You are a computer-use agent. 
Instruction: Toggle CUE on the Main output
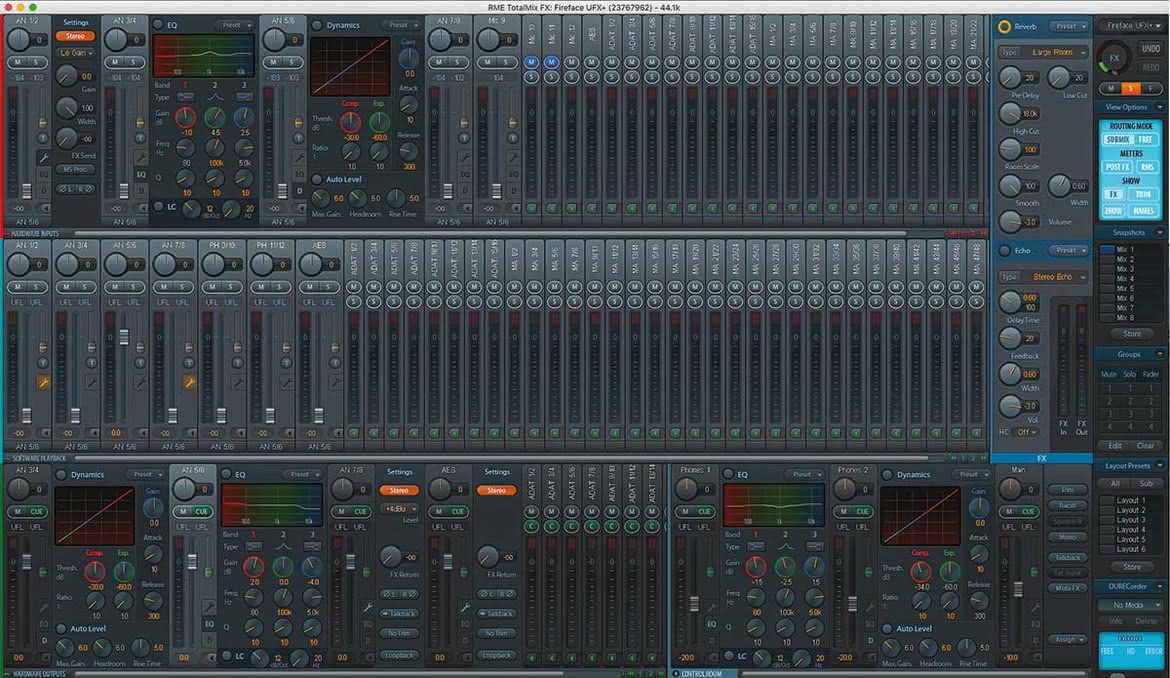coord(1028,512)
